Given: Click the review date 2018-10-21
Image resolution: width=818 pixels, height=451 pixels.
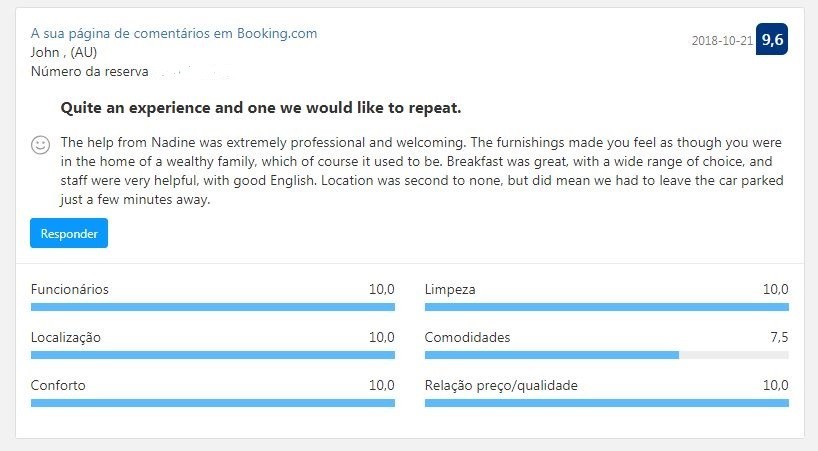Looking at the screenshot, I should coord(722,41).
